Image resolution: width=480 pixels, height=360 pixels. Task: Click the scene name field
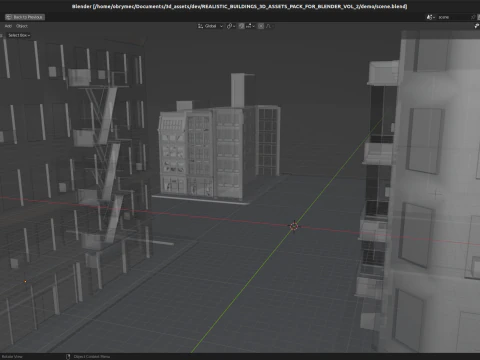[x=453, y=17]
